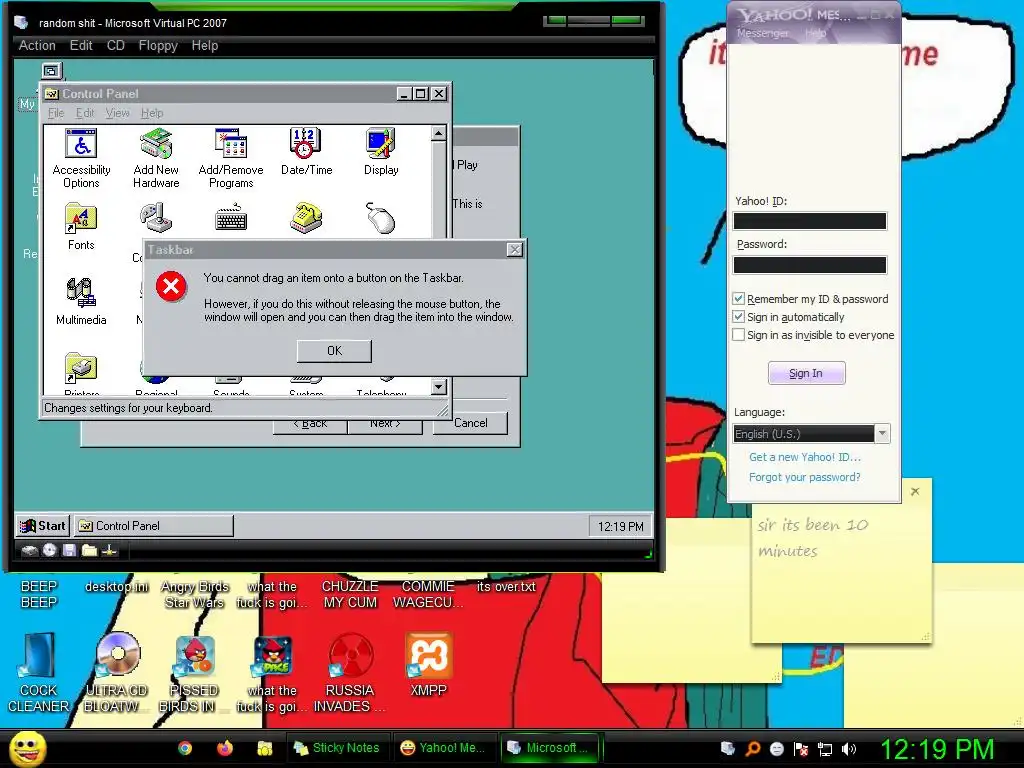
Task: Click the hard disk icon in Virtual PC status bar
Action: pyautogui.click(x=29, y=551)
